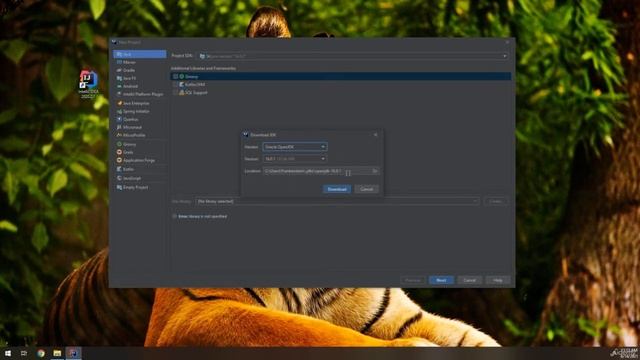Viewport: 640px width, 360px height.
Task: Select the Grails project type
Action: coord(140,152)
